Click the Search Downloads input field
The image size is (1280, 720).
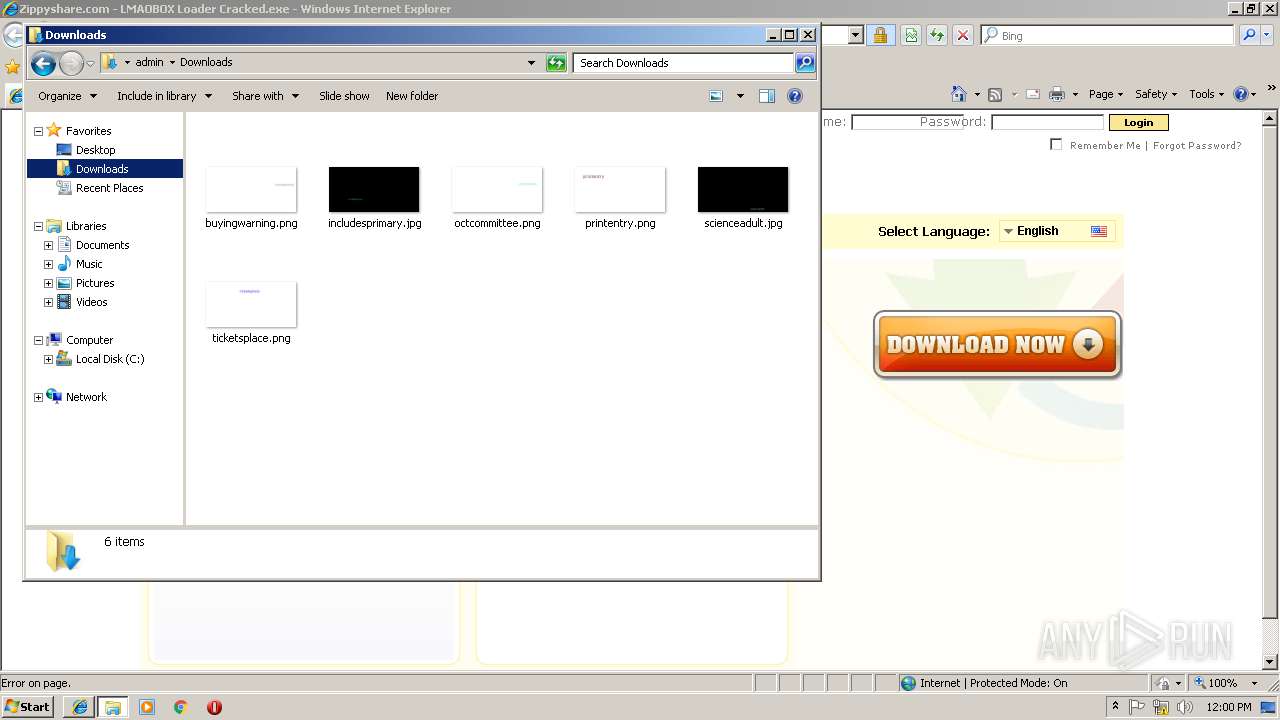pos(684,63)
